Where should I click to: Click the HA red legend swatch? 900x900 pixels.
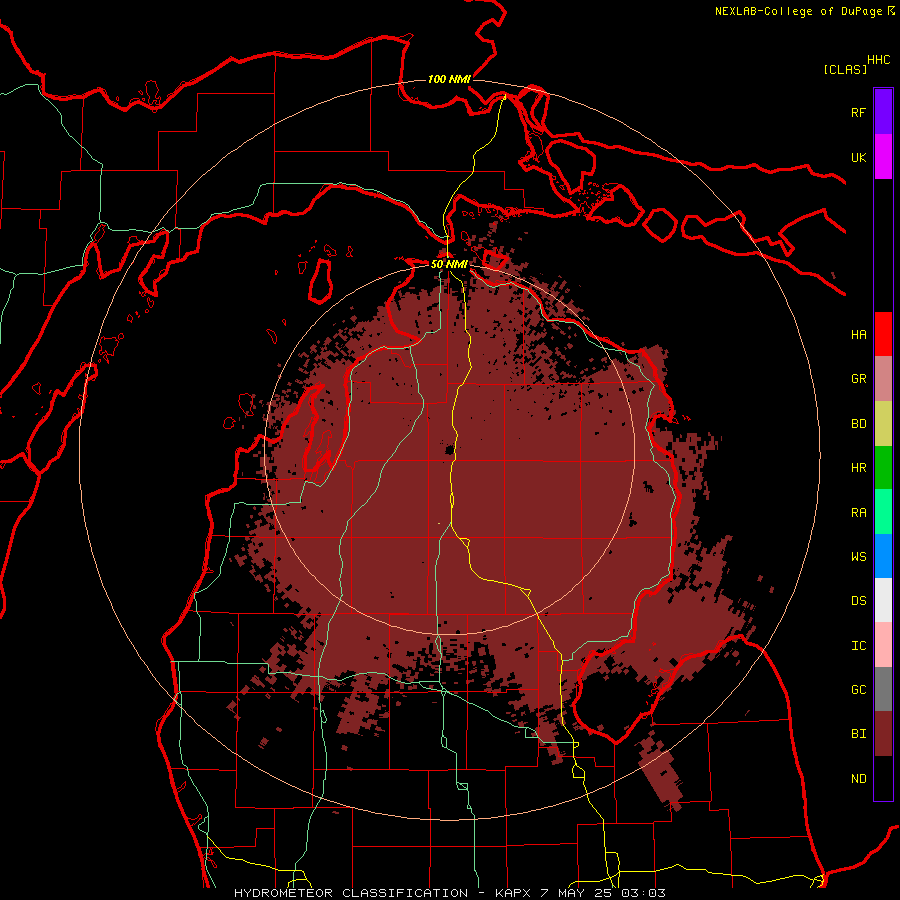coord(883,334)
